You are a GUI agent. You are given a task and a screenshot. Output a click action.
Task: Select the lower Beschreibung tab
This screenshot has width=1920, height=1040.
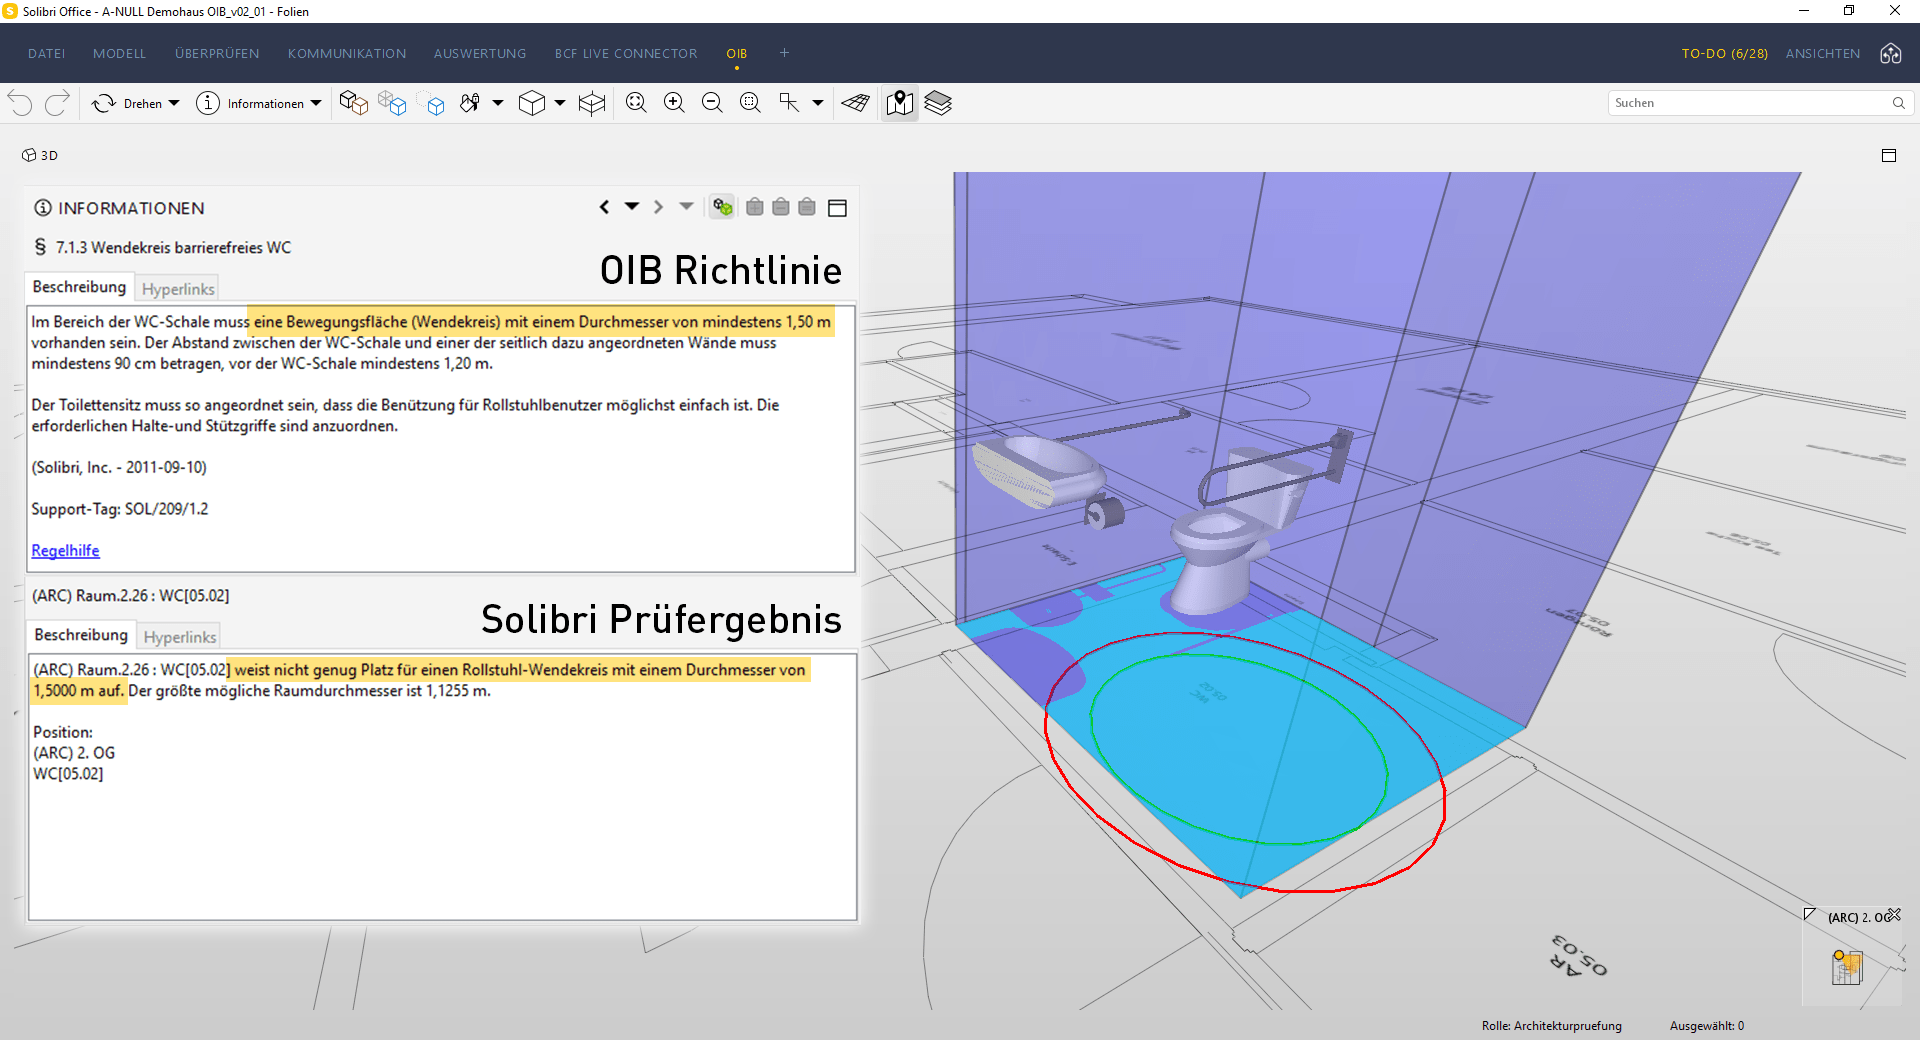[81, 635]
